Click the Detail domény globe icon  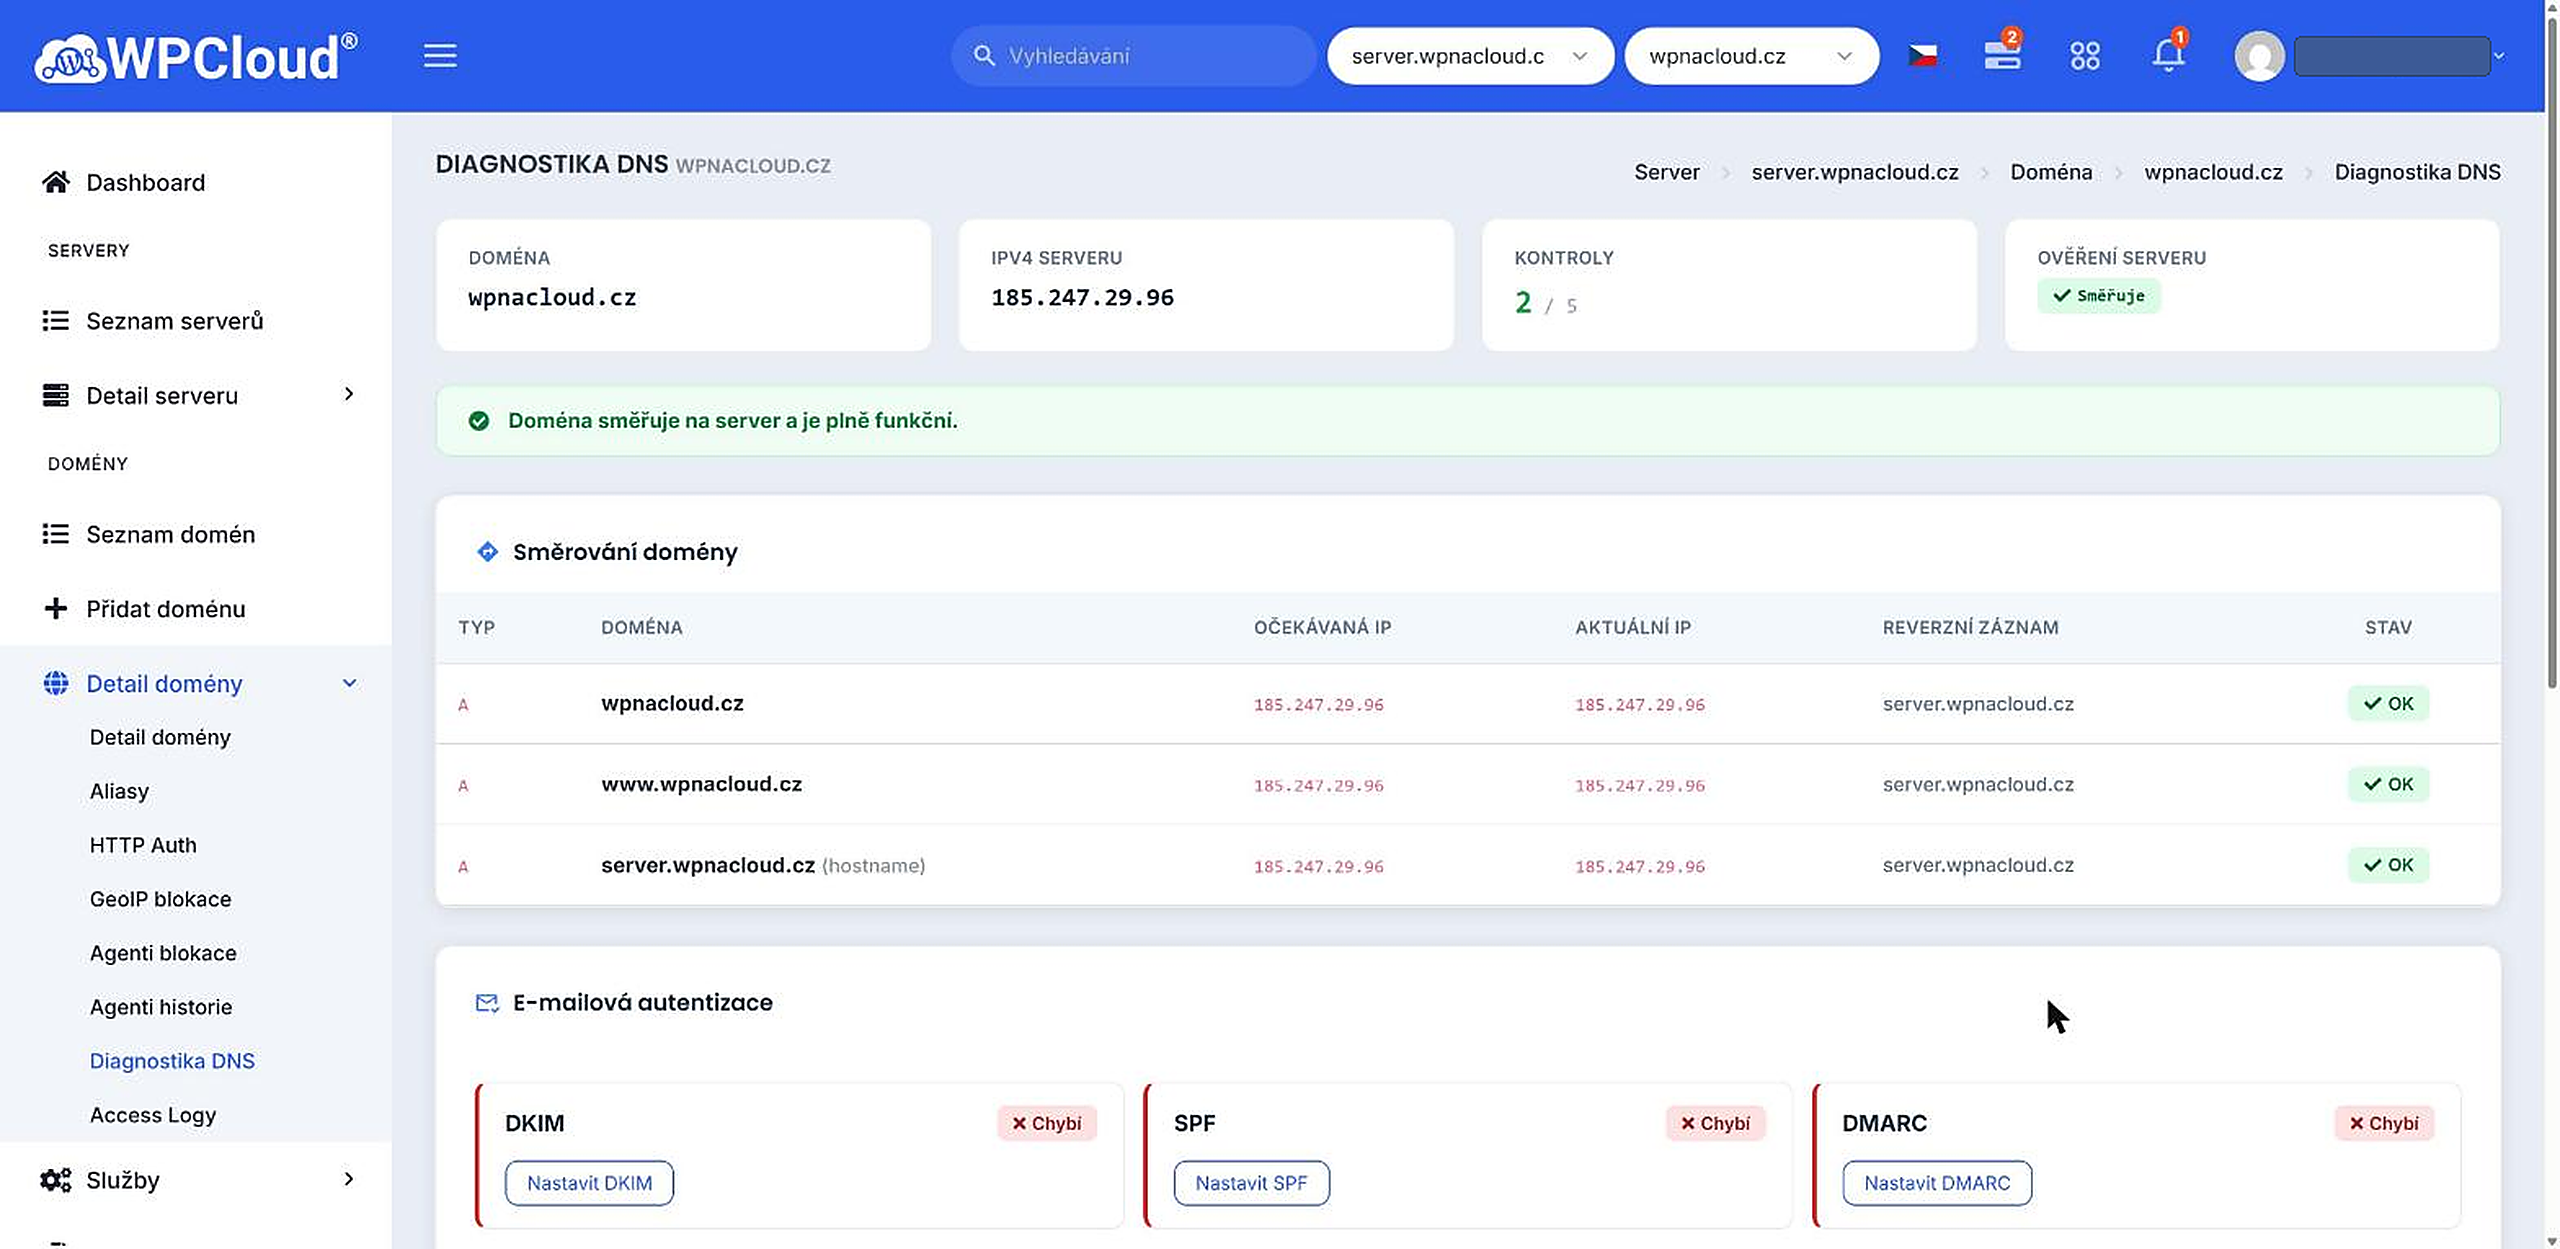56,683
